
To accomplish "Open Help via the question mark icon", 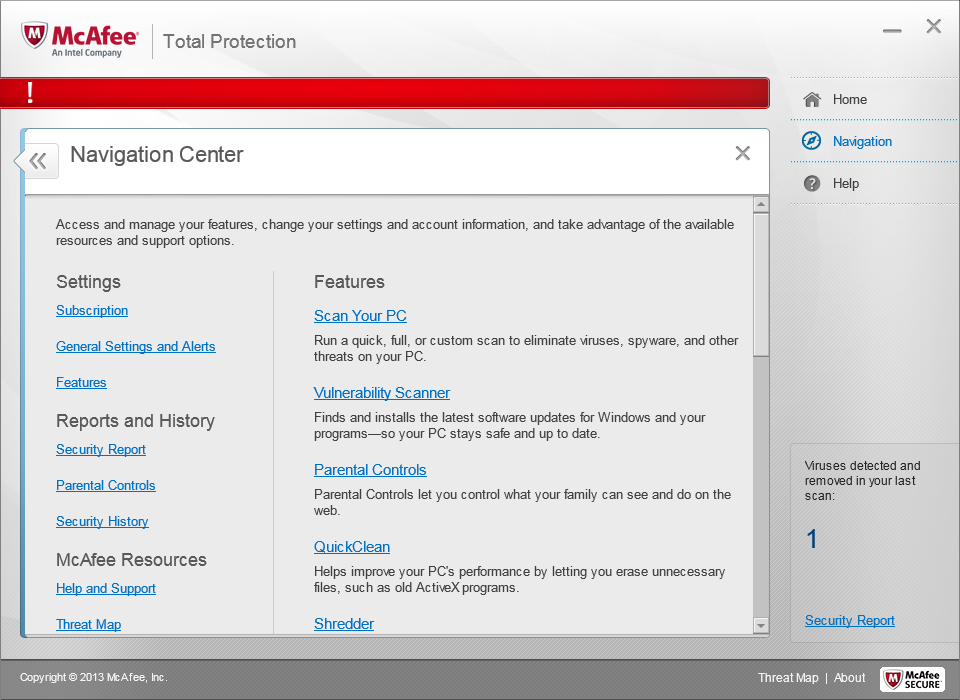I will tap(812, 183).
